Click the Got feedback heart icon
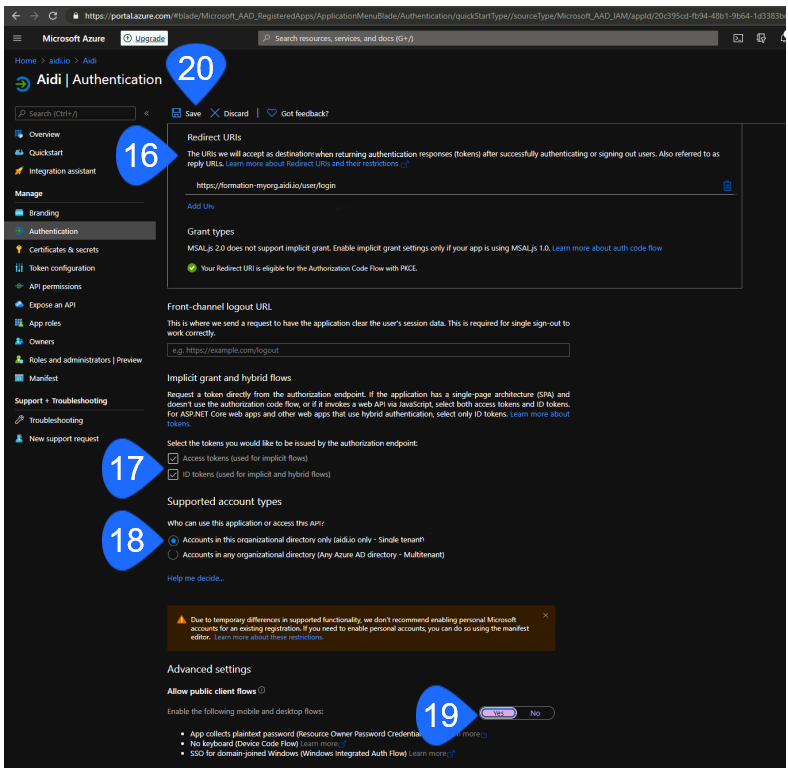Image resolution: width=788 pixels, height=770 pixels. (x=272, y=113)
